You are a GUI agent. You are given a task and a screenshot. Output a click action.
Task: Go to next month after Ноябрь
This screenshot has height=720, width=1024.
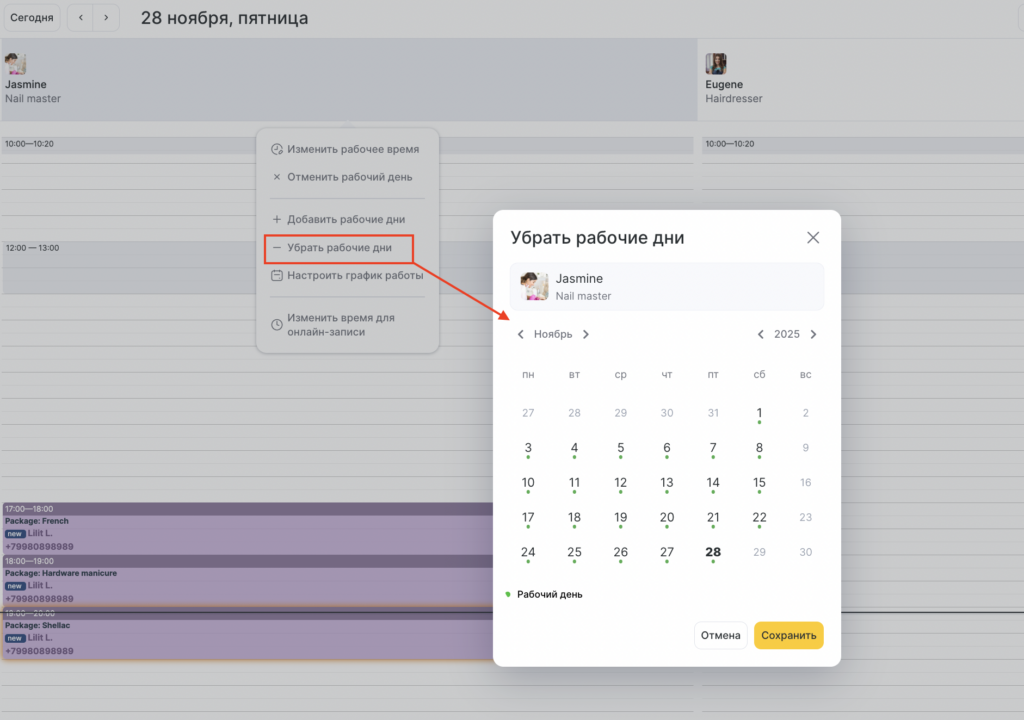coord(586,334)
